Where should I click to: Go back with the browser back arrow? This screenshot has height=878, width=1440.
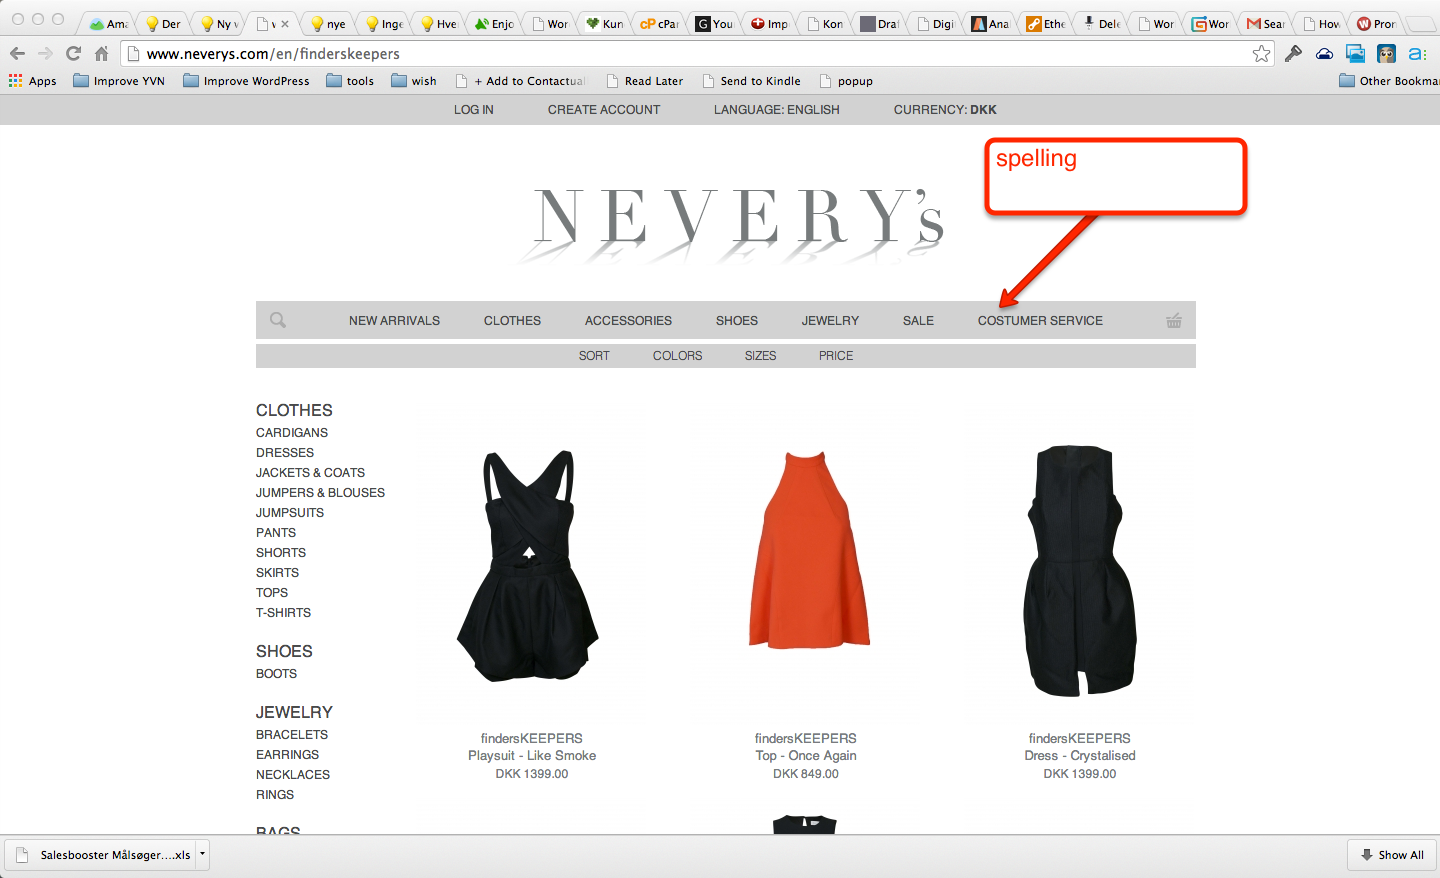pos(18,54)
